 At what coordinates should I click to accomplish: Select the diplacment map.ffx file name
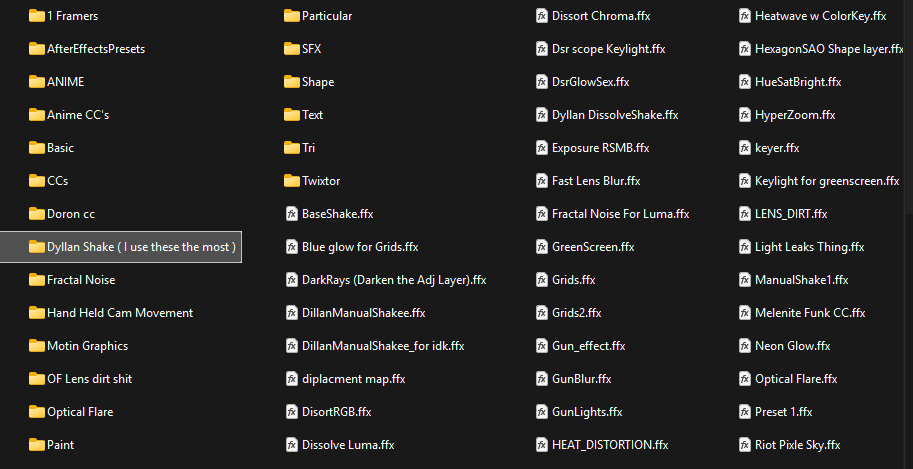pos(354,379)
